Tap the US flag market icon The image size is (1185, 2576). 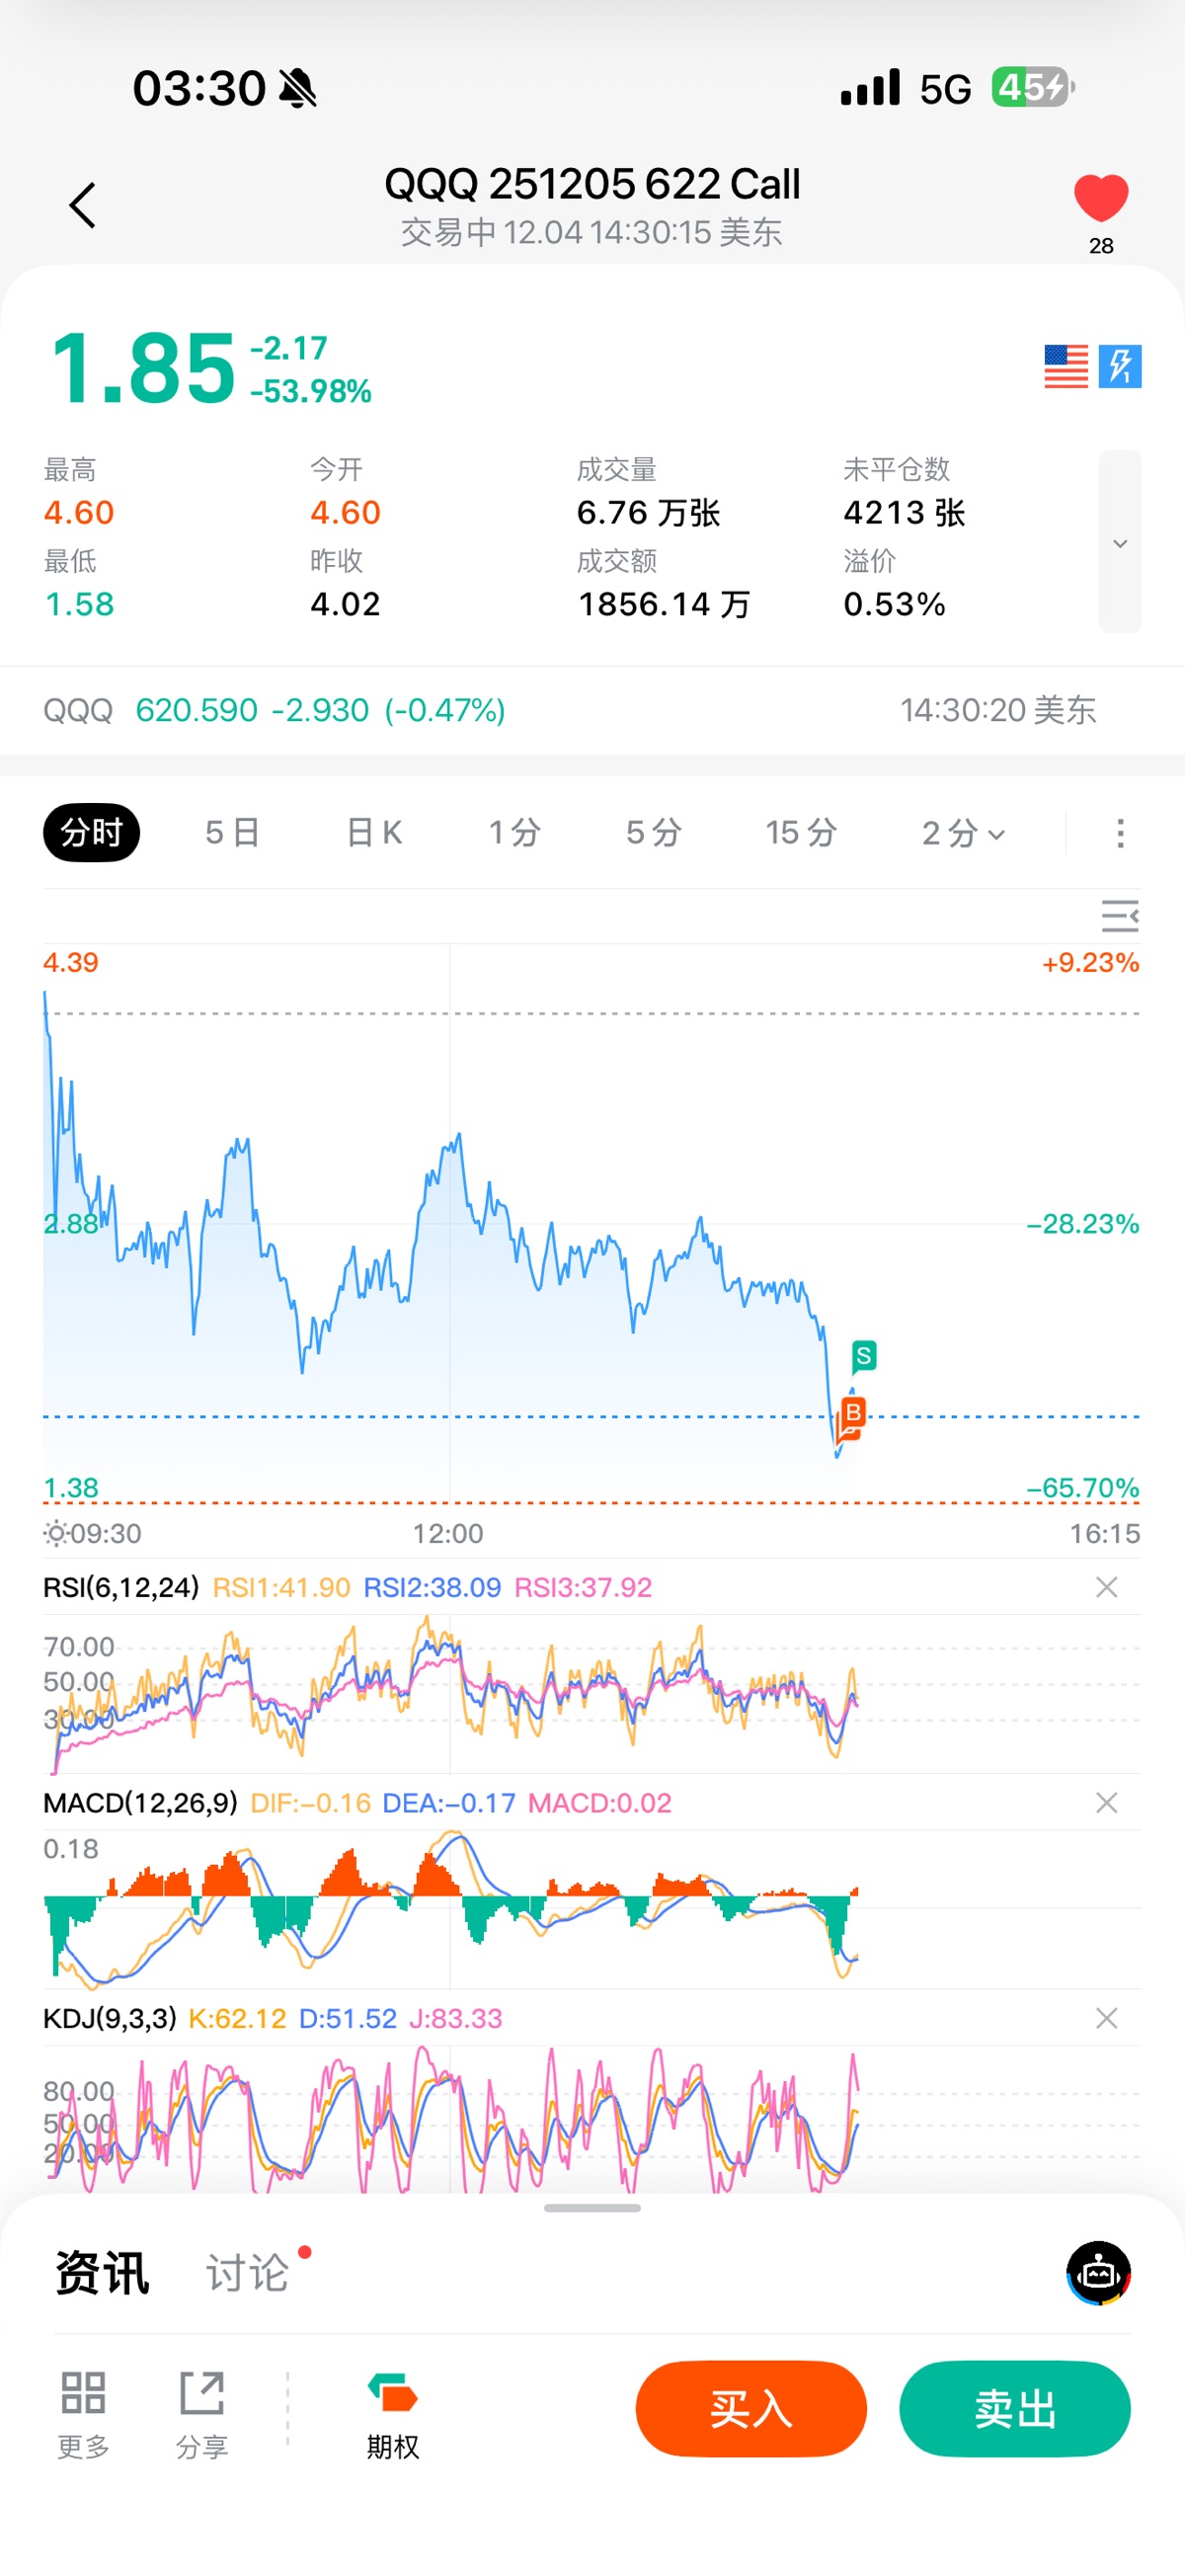click(1065, 366)
